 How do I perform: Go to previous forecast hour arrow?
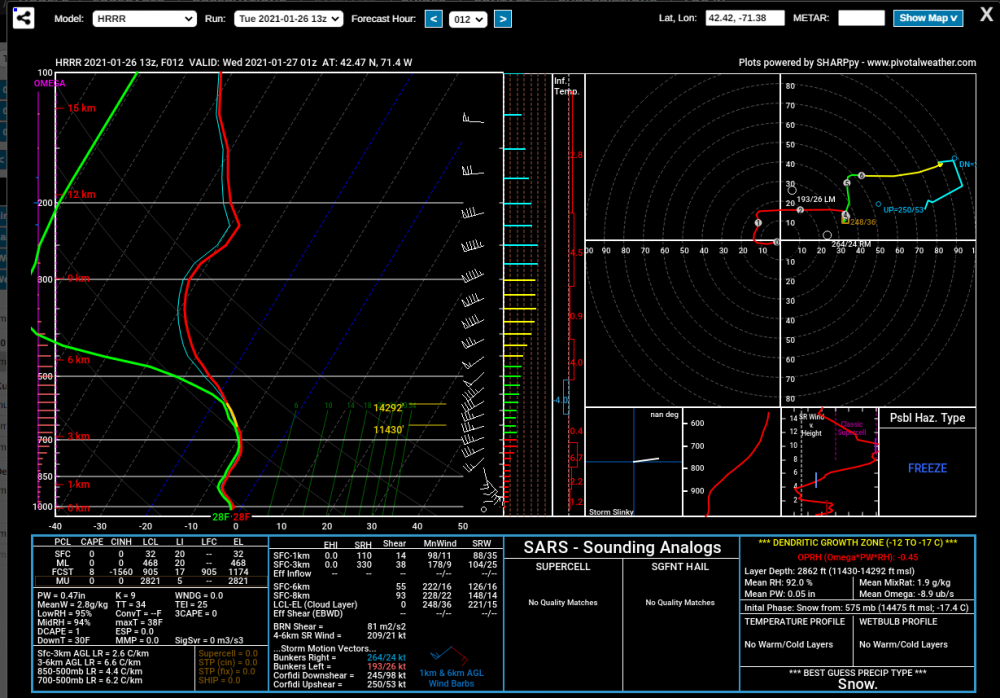[x=433, y=19]
